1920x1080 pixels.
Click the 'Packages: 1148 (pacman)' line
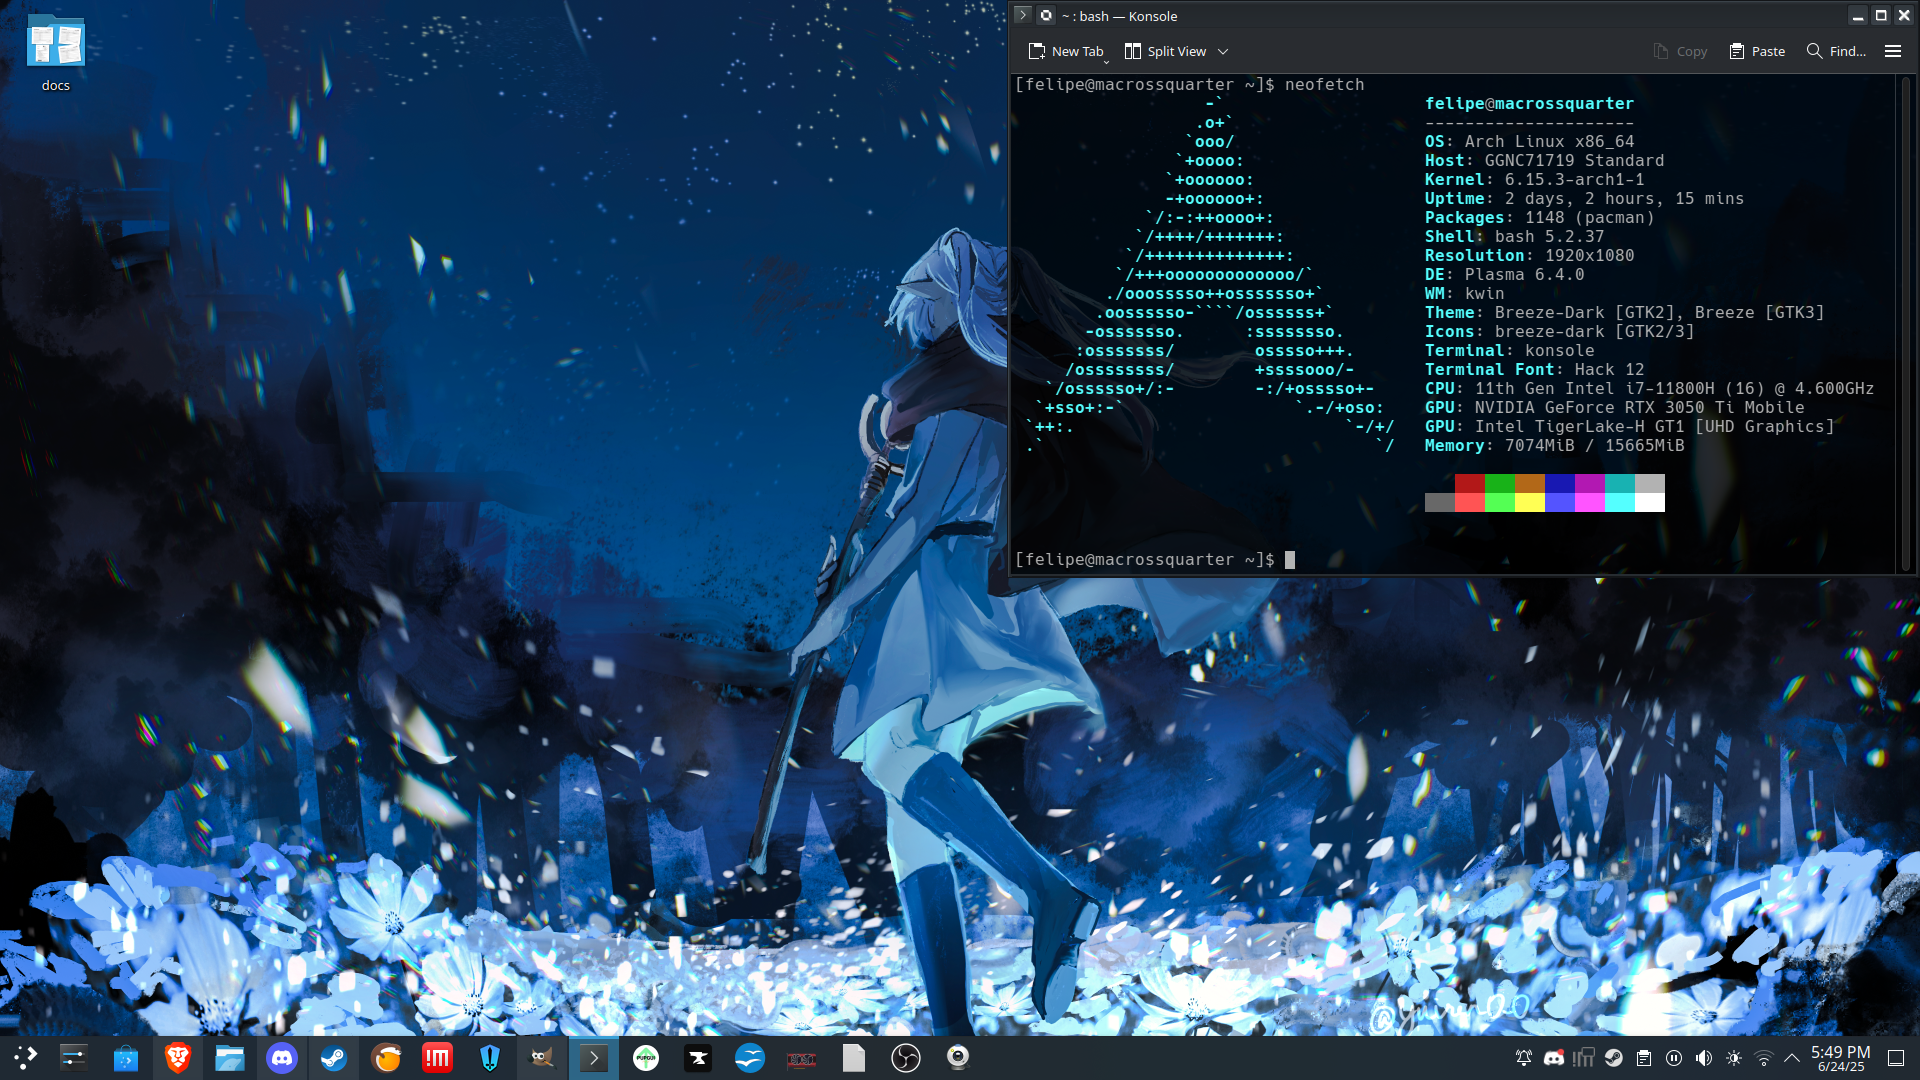pos(1539,218)
